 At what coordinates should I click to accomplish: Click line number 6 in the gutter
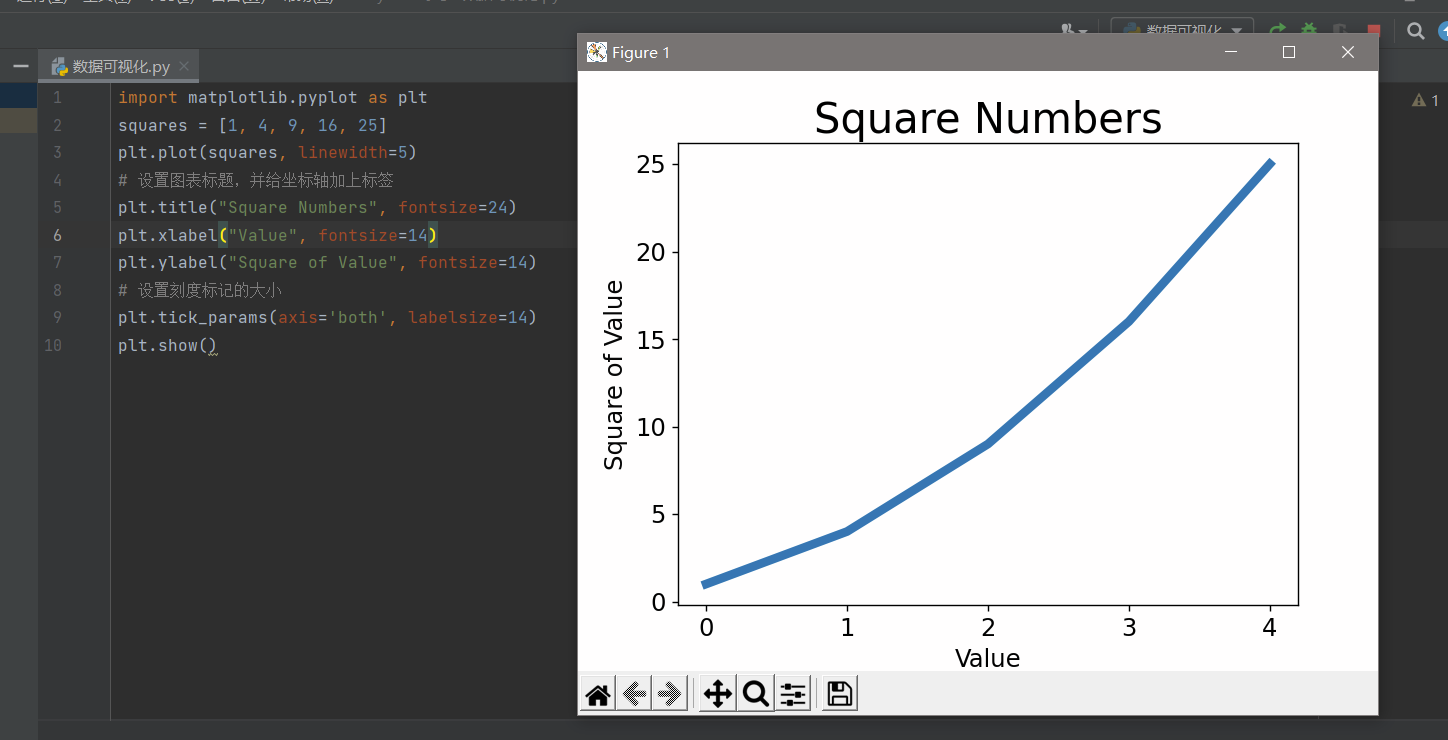tap(57, 235)
